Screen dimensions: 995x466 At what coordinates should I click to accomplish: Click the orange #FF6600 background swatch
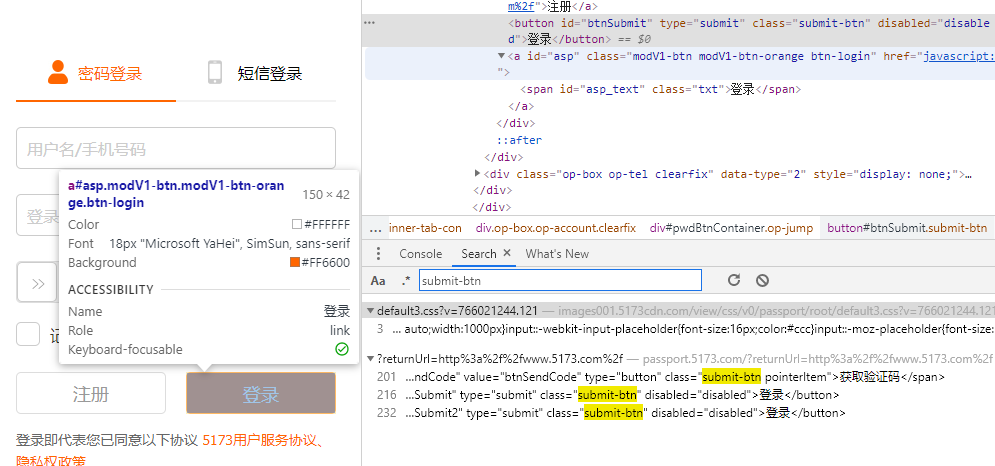point(294,262)
